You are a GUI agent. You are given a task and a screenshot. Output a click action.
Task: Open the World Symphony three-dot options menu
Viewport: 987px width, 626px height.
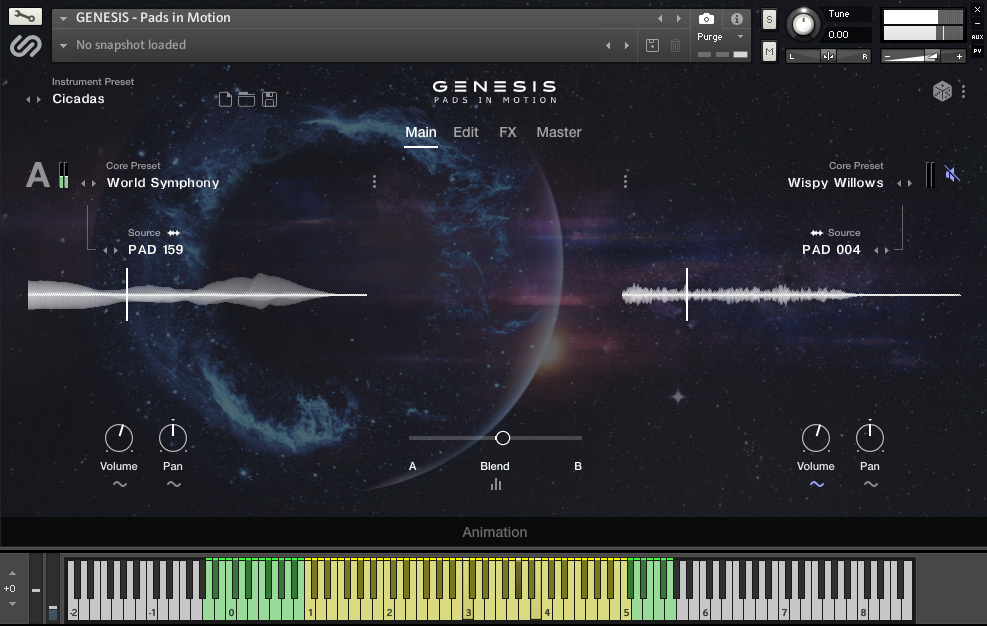coord(375,182)
